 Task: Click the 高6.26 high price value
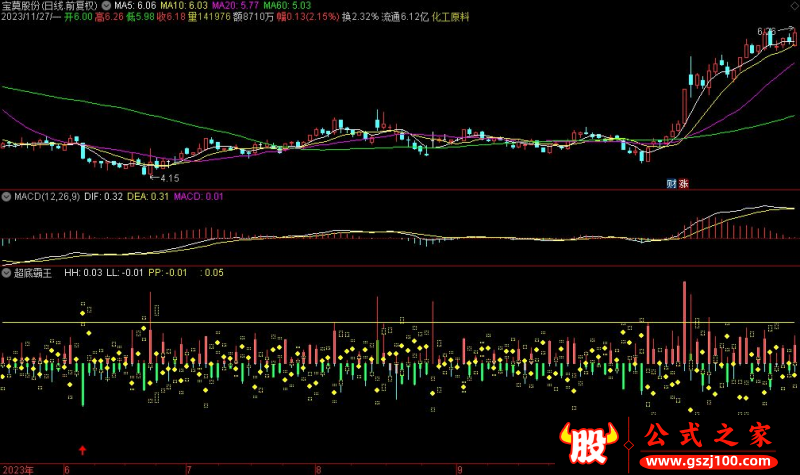click(x=109, y=17)
